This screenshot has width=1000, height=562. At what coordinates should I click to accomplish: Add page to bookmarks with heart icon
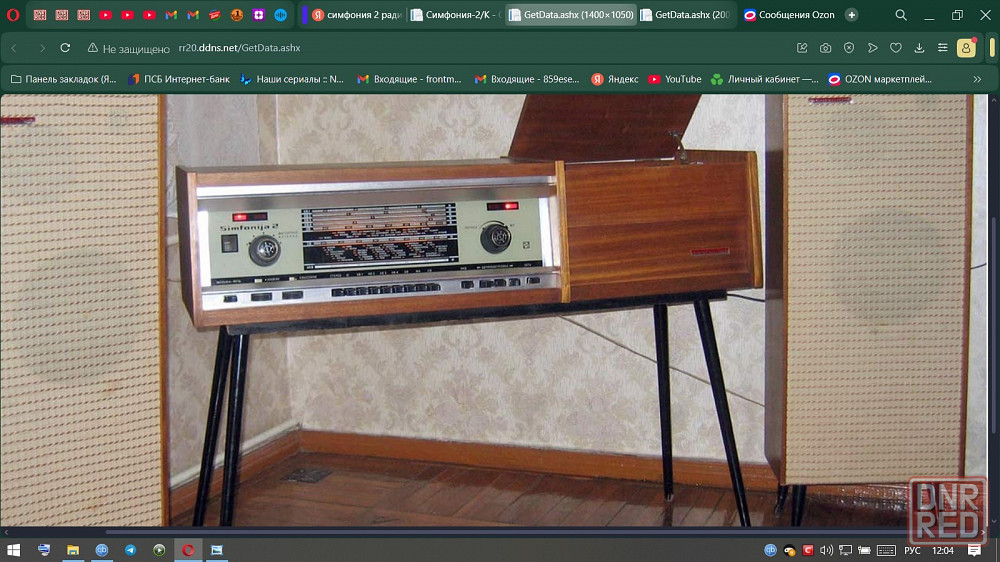point(895,48)
